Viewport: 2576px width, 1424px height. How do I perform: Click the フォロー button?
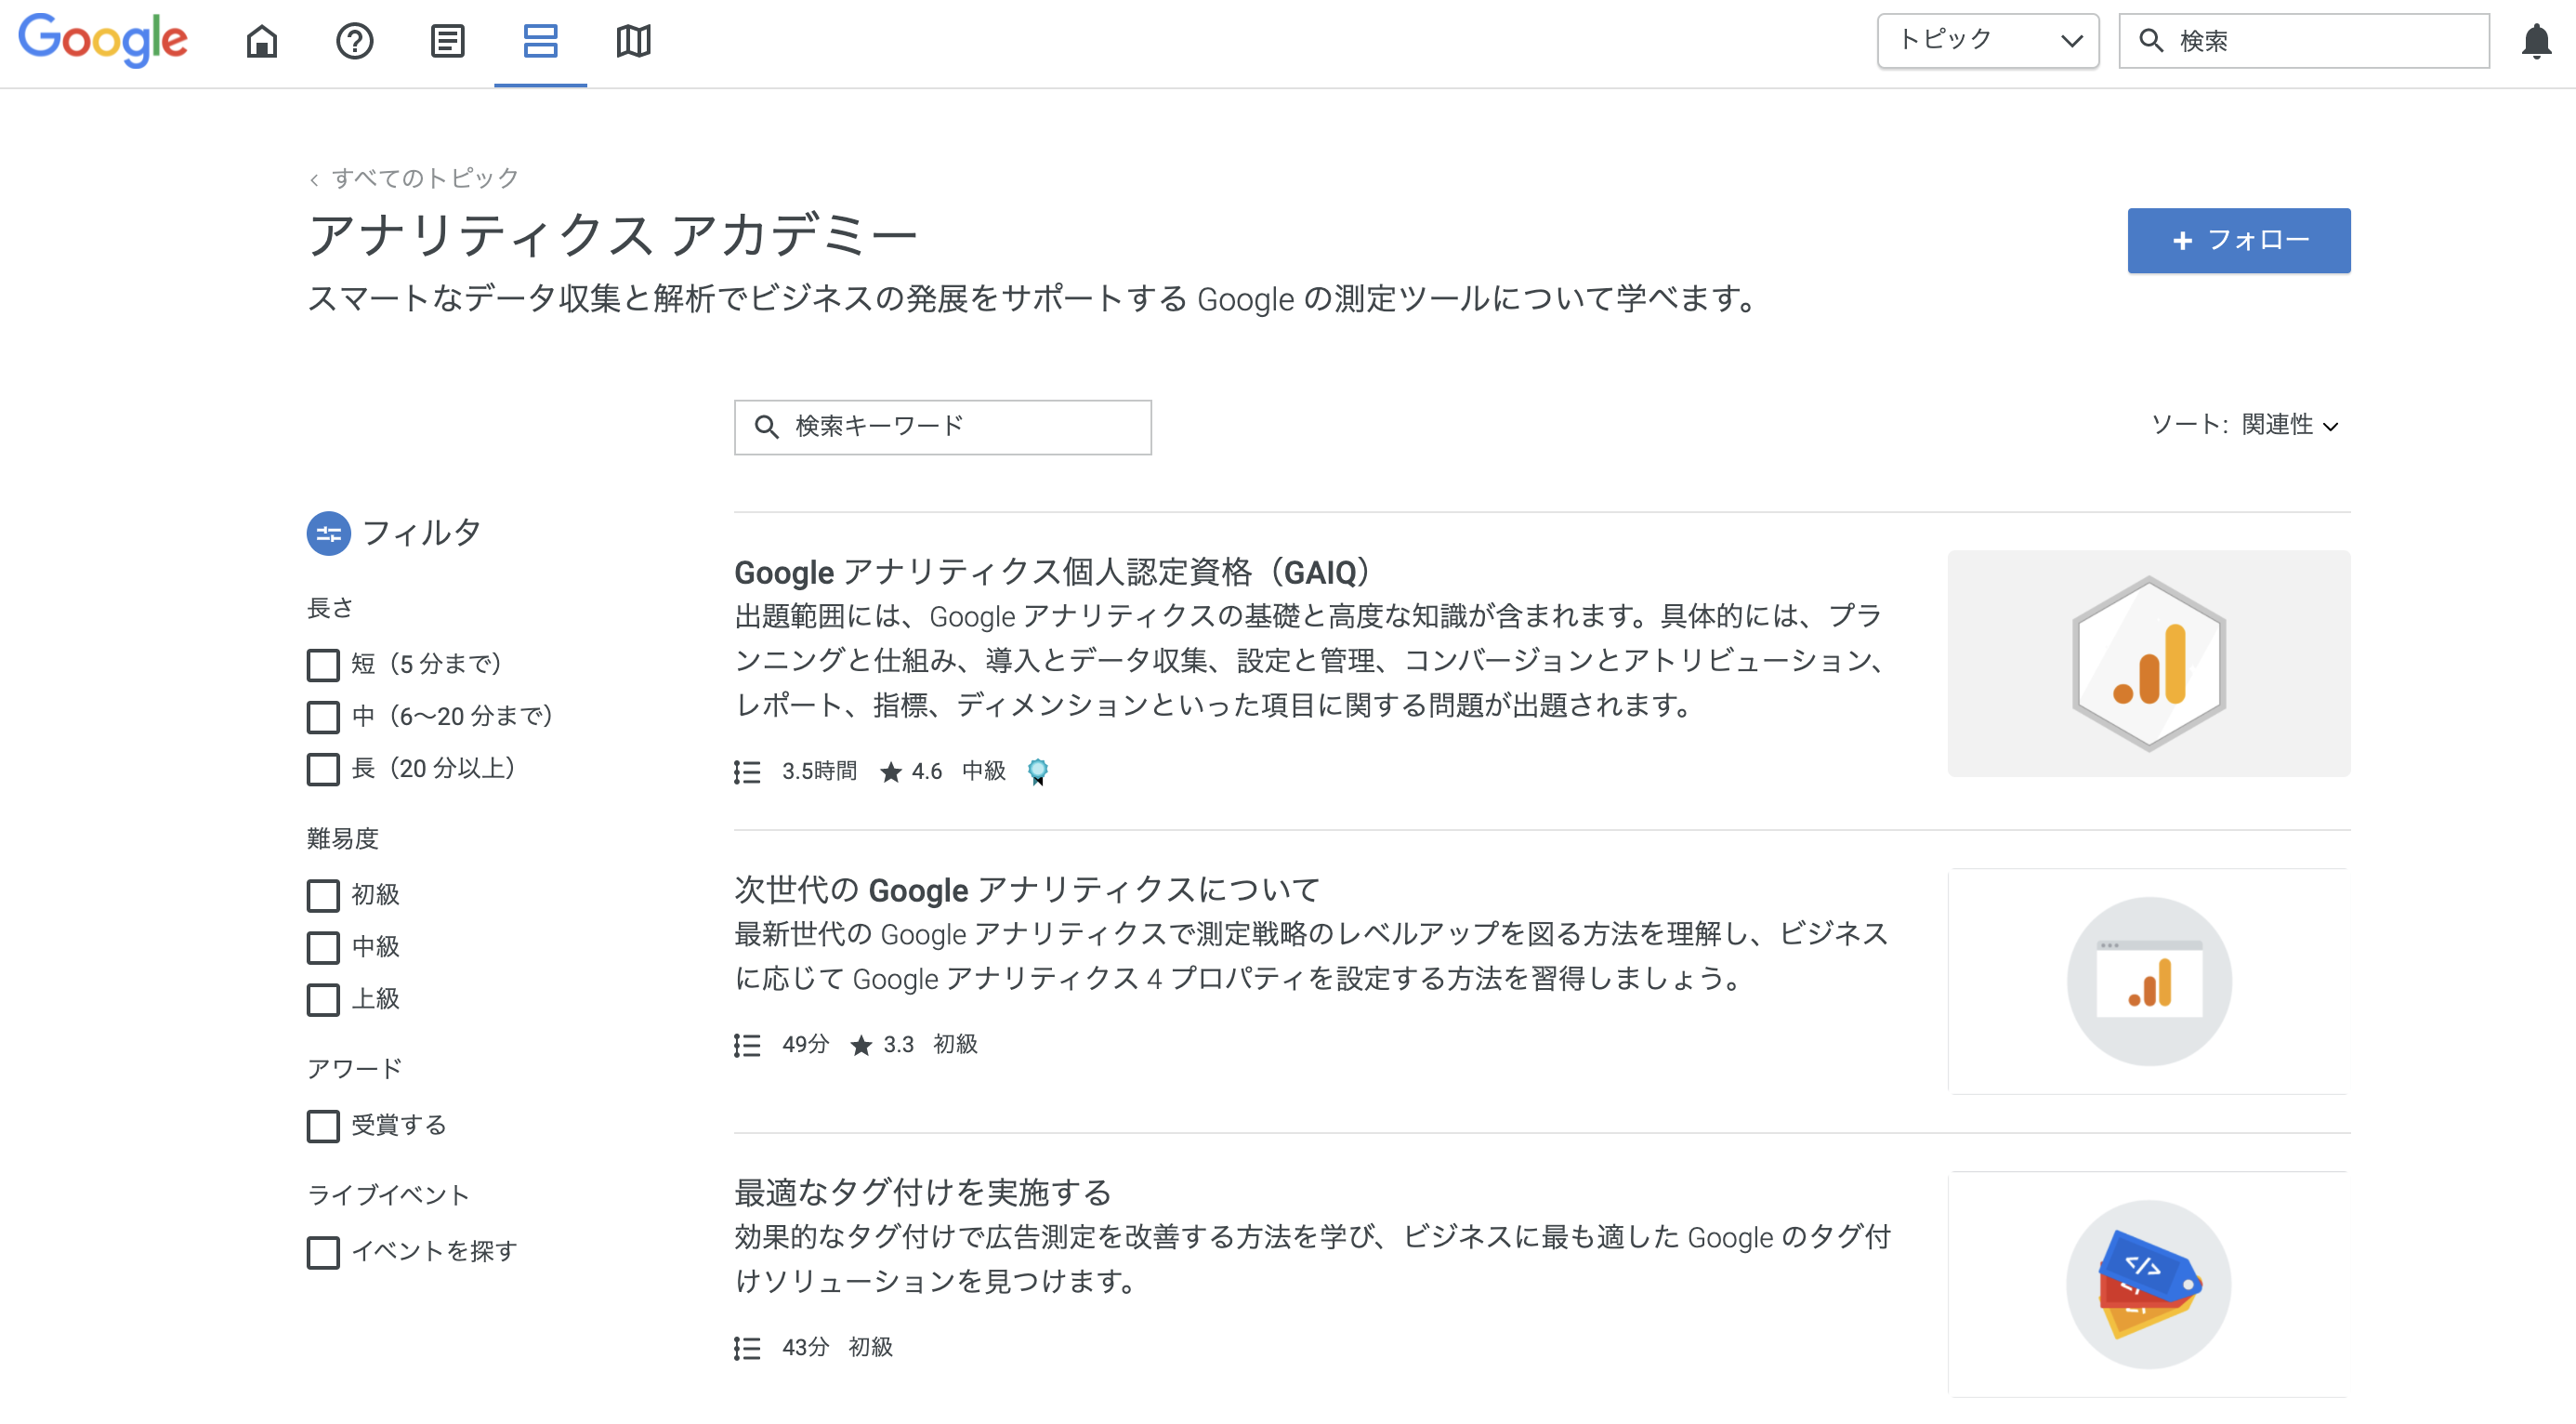[x=2239, y=240]
